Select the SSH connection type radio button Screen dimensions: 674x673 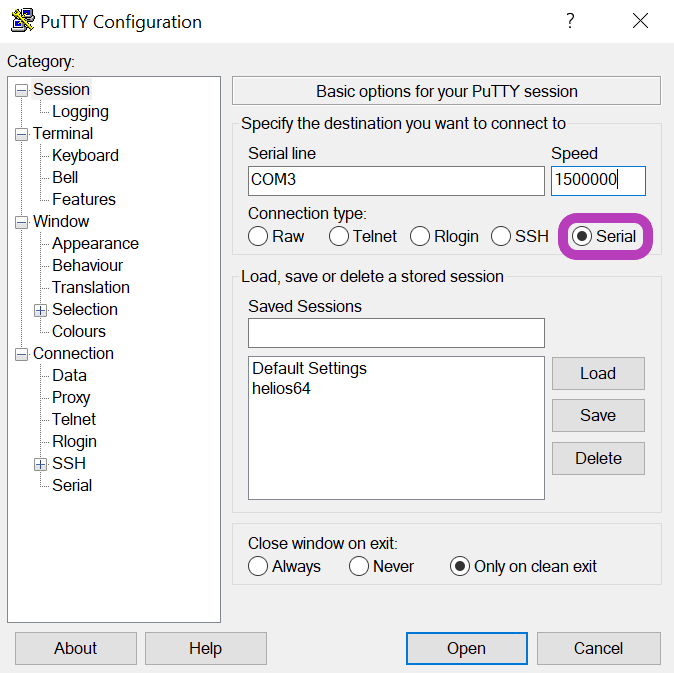(501, 236)
